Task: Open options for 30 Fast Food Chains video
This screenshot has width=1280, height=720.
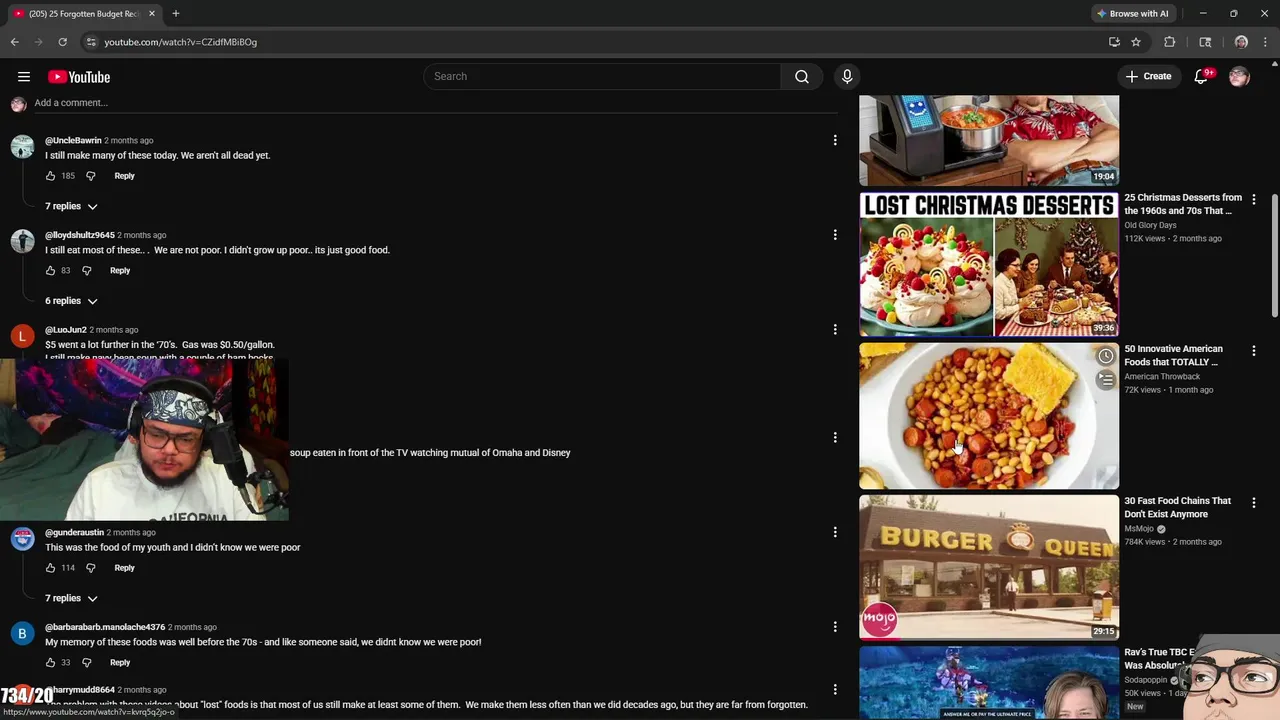Action: pos(1254,502)
